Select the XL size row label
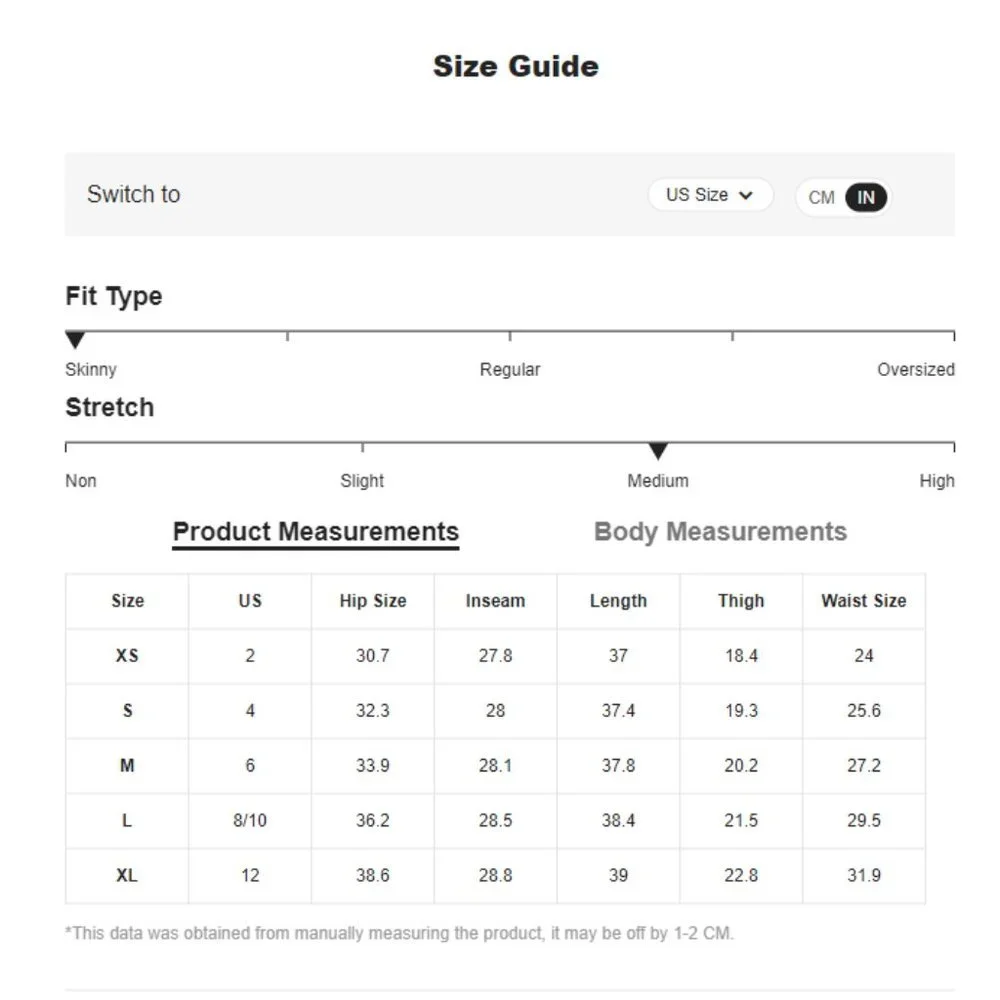 (127, 876)
